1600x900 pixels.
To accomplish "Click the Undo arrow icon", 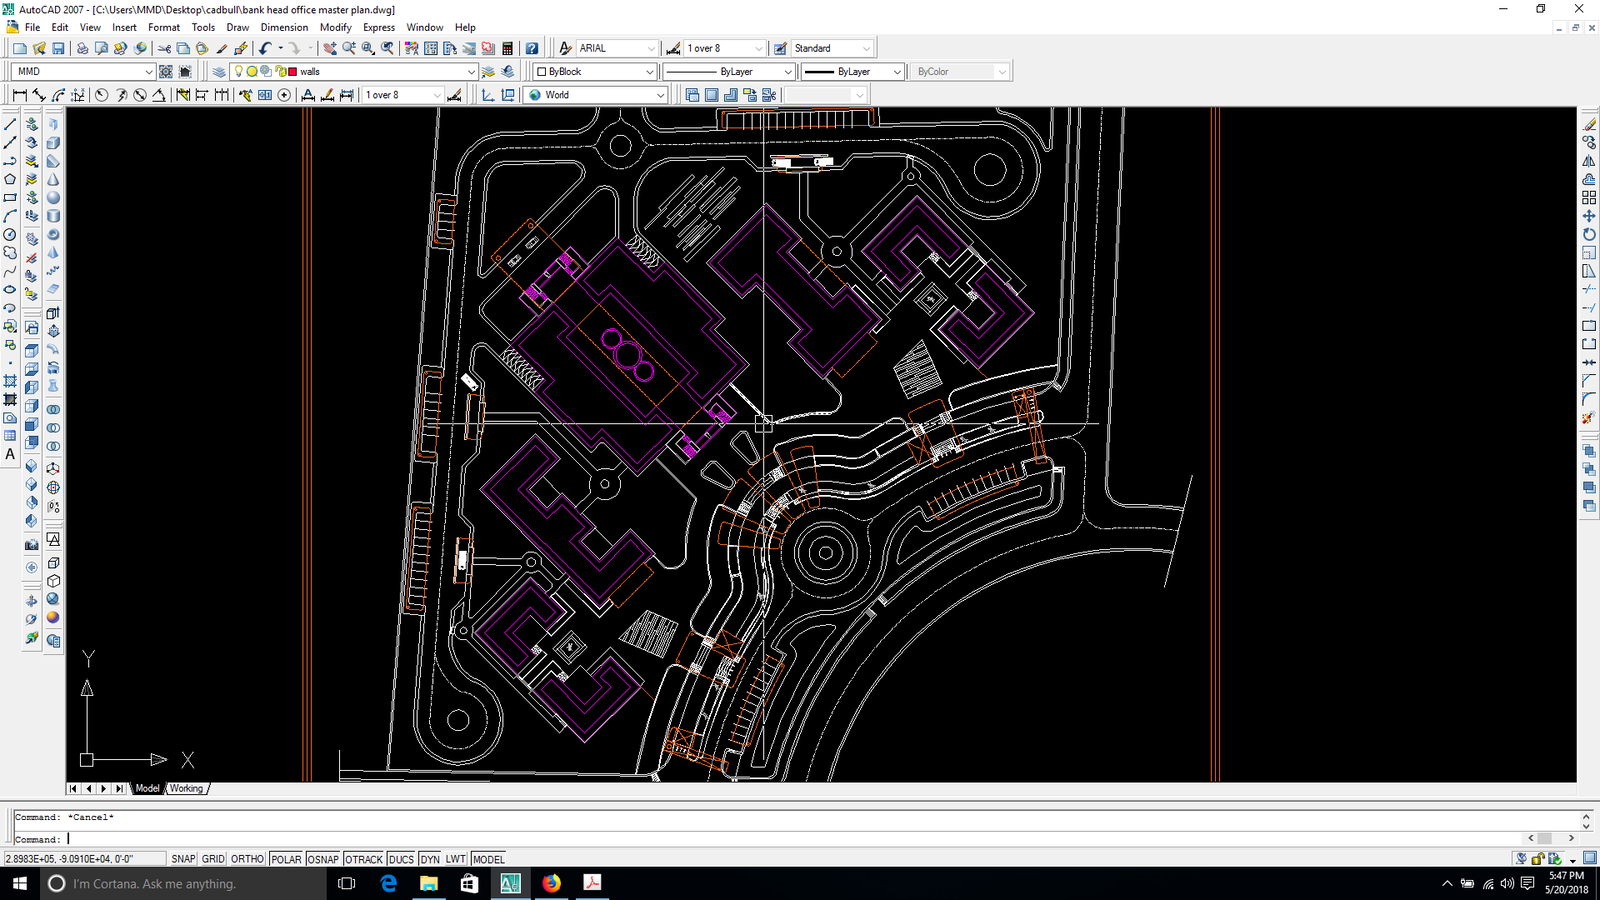I will pyautogui.click(x=265, y=48).
